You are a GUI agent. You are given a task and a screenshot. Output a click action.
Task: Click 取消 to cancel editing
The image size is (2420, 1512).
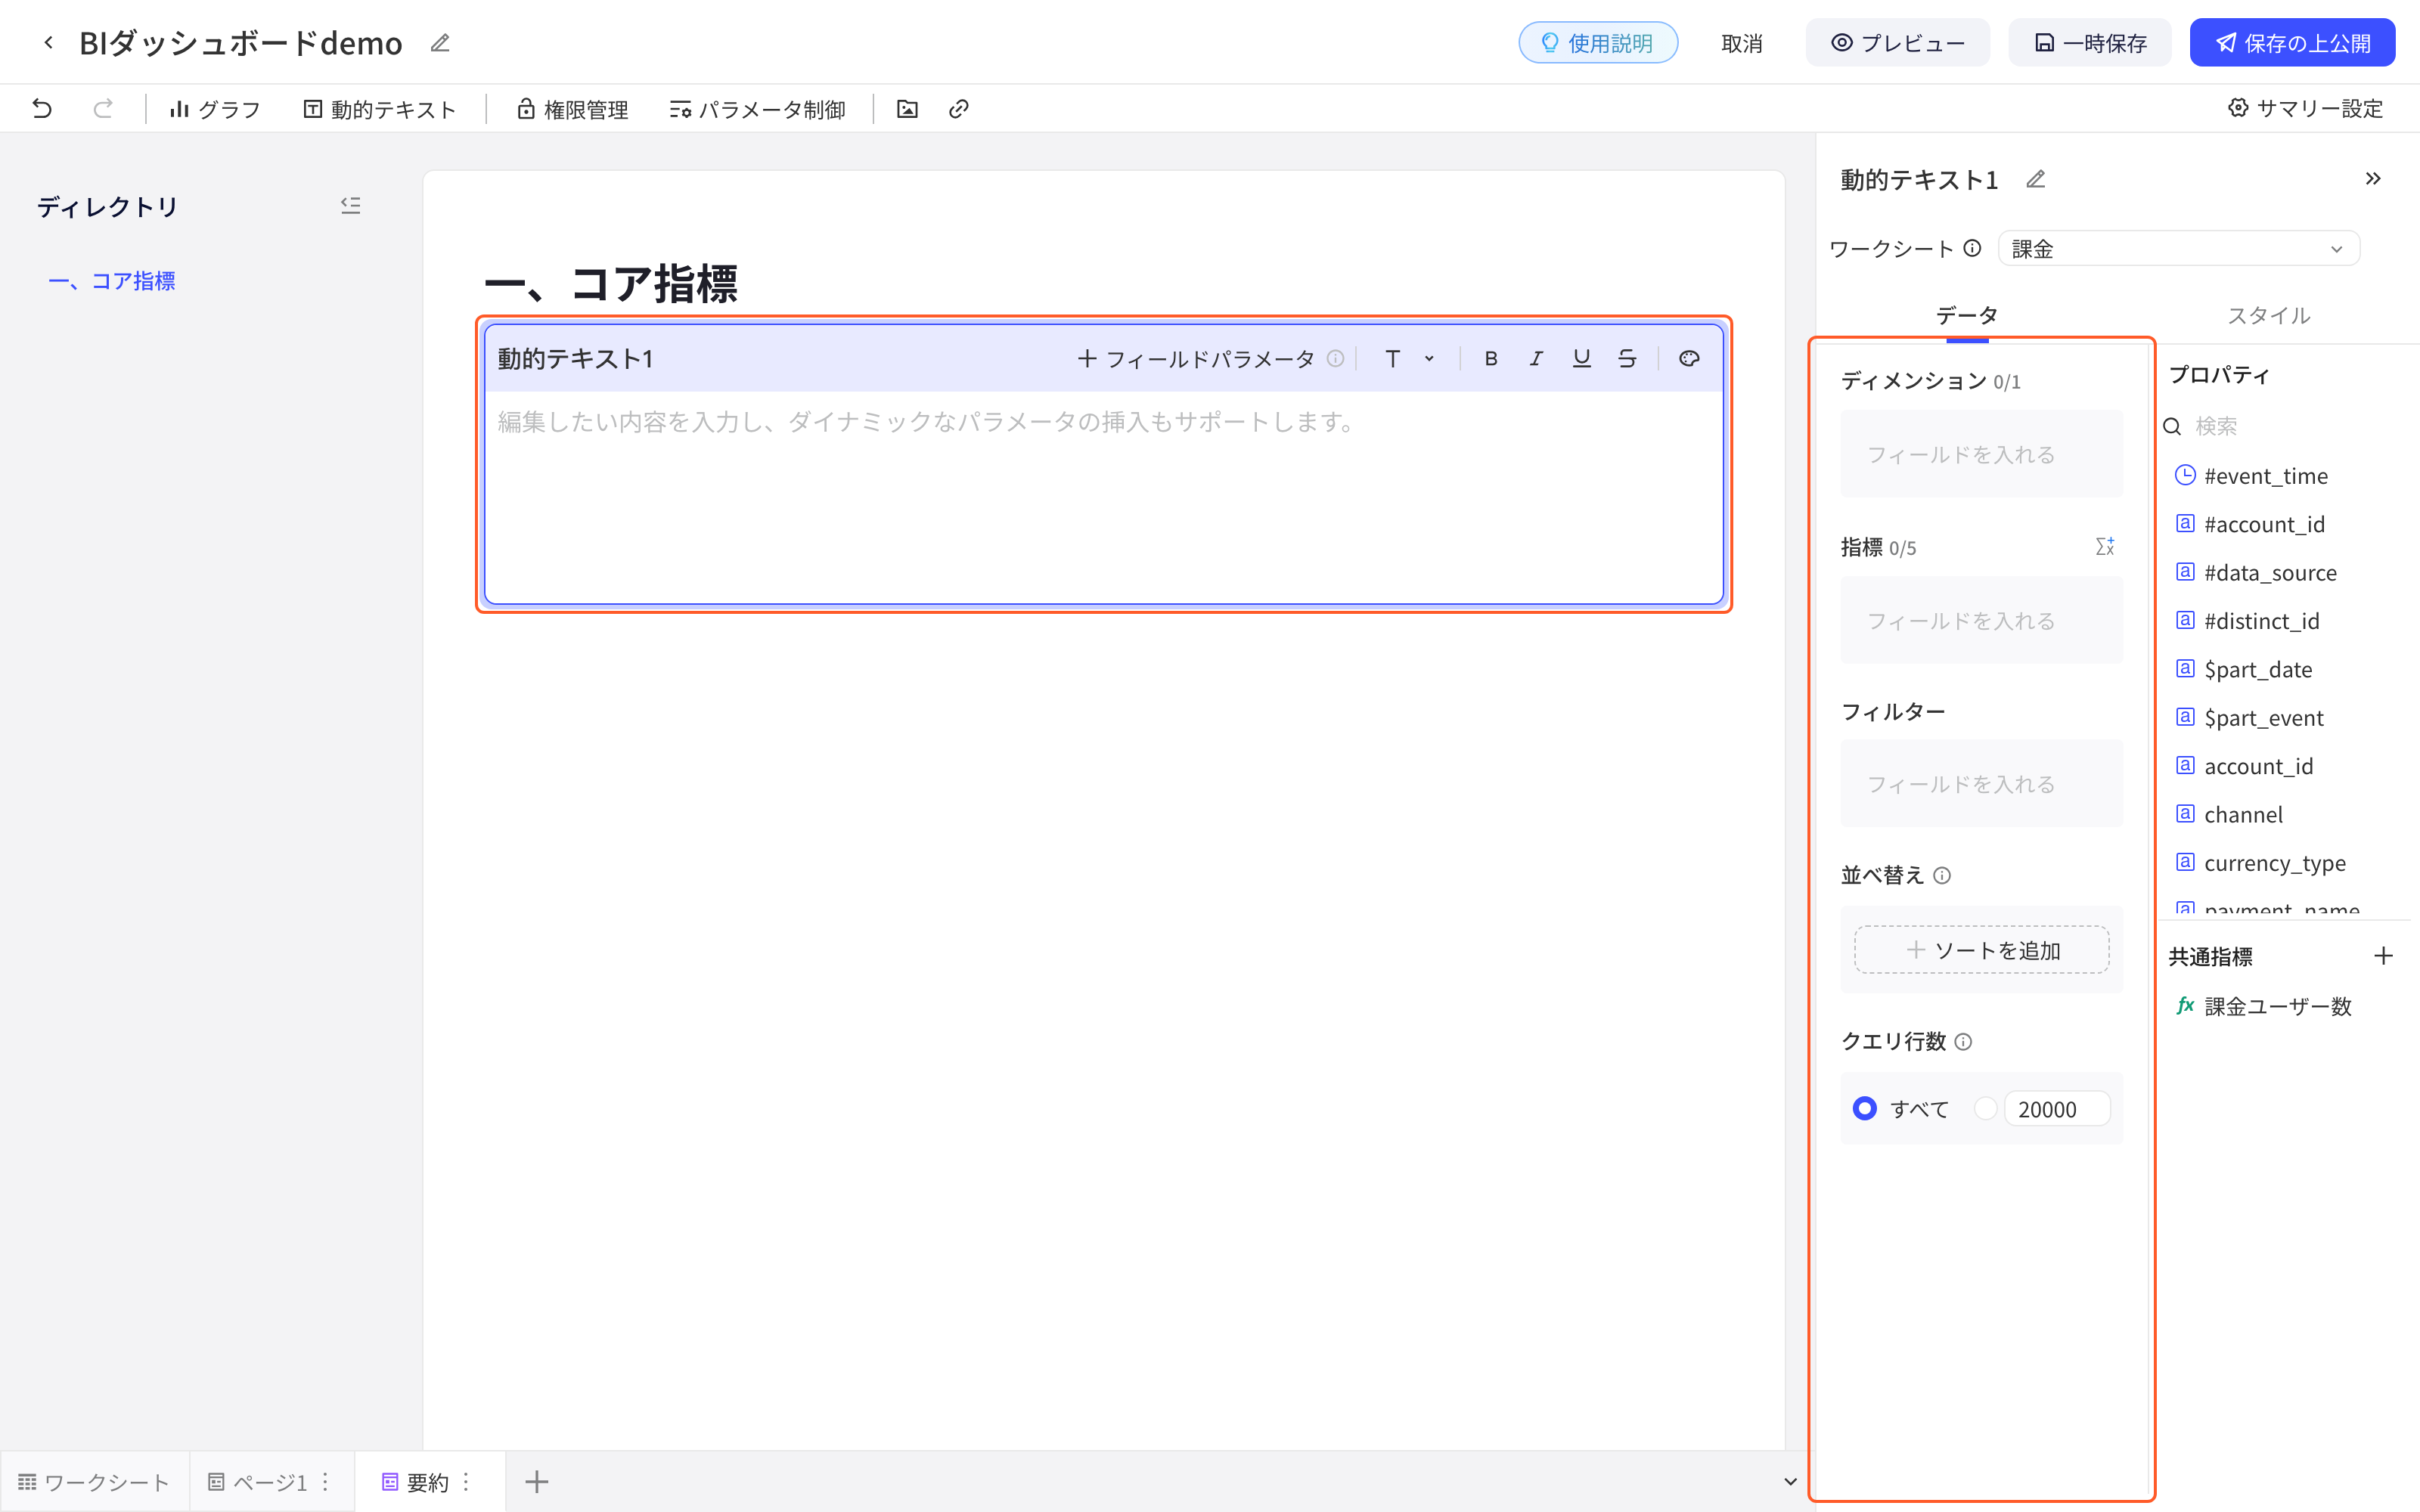click(1742, 43)
